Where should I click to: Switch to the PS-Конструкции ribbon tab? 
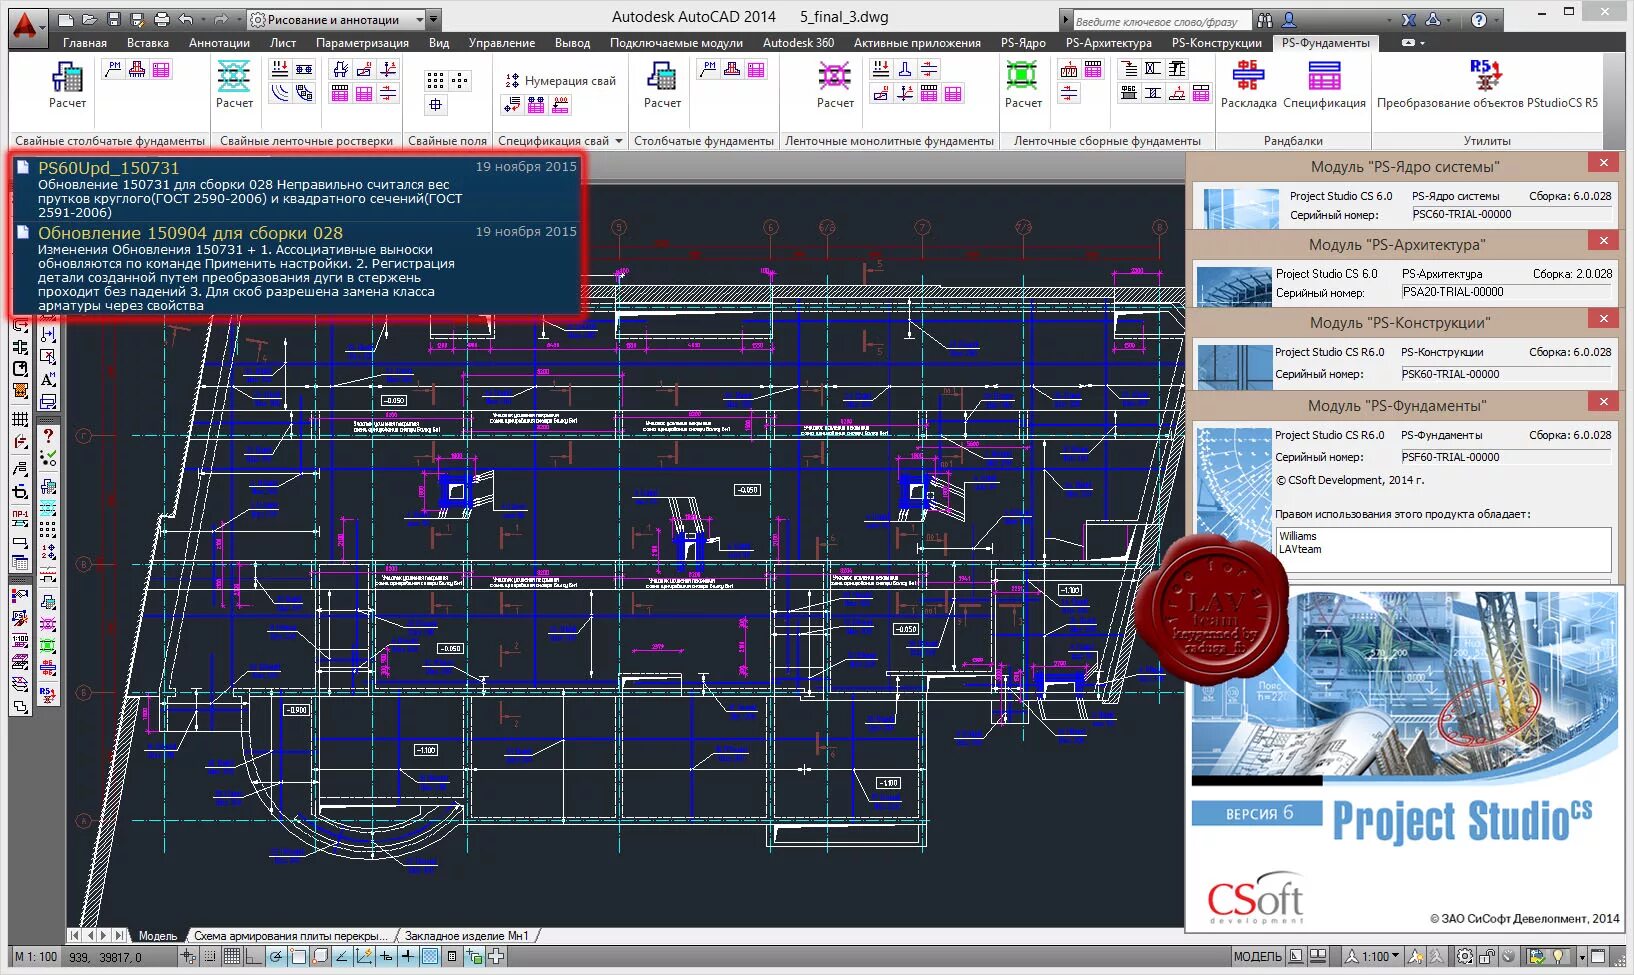tap(1216, 43)
